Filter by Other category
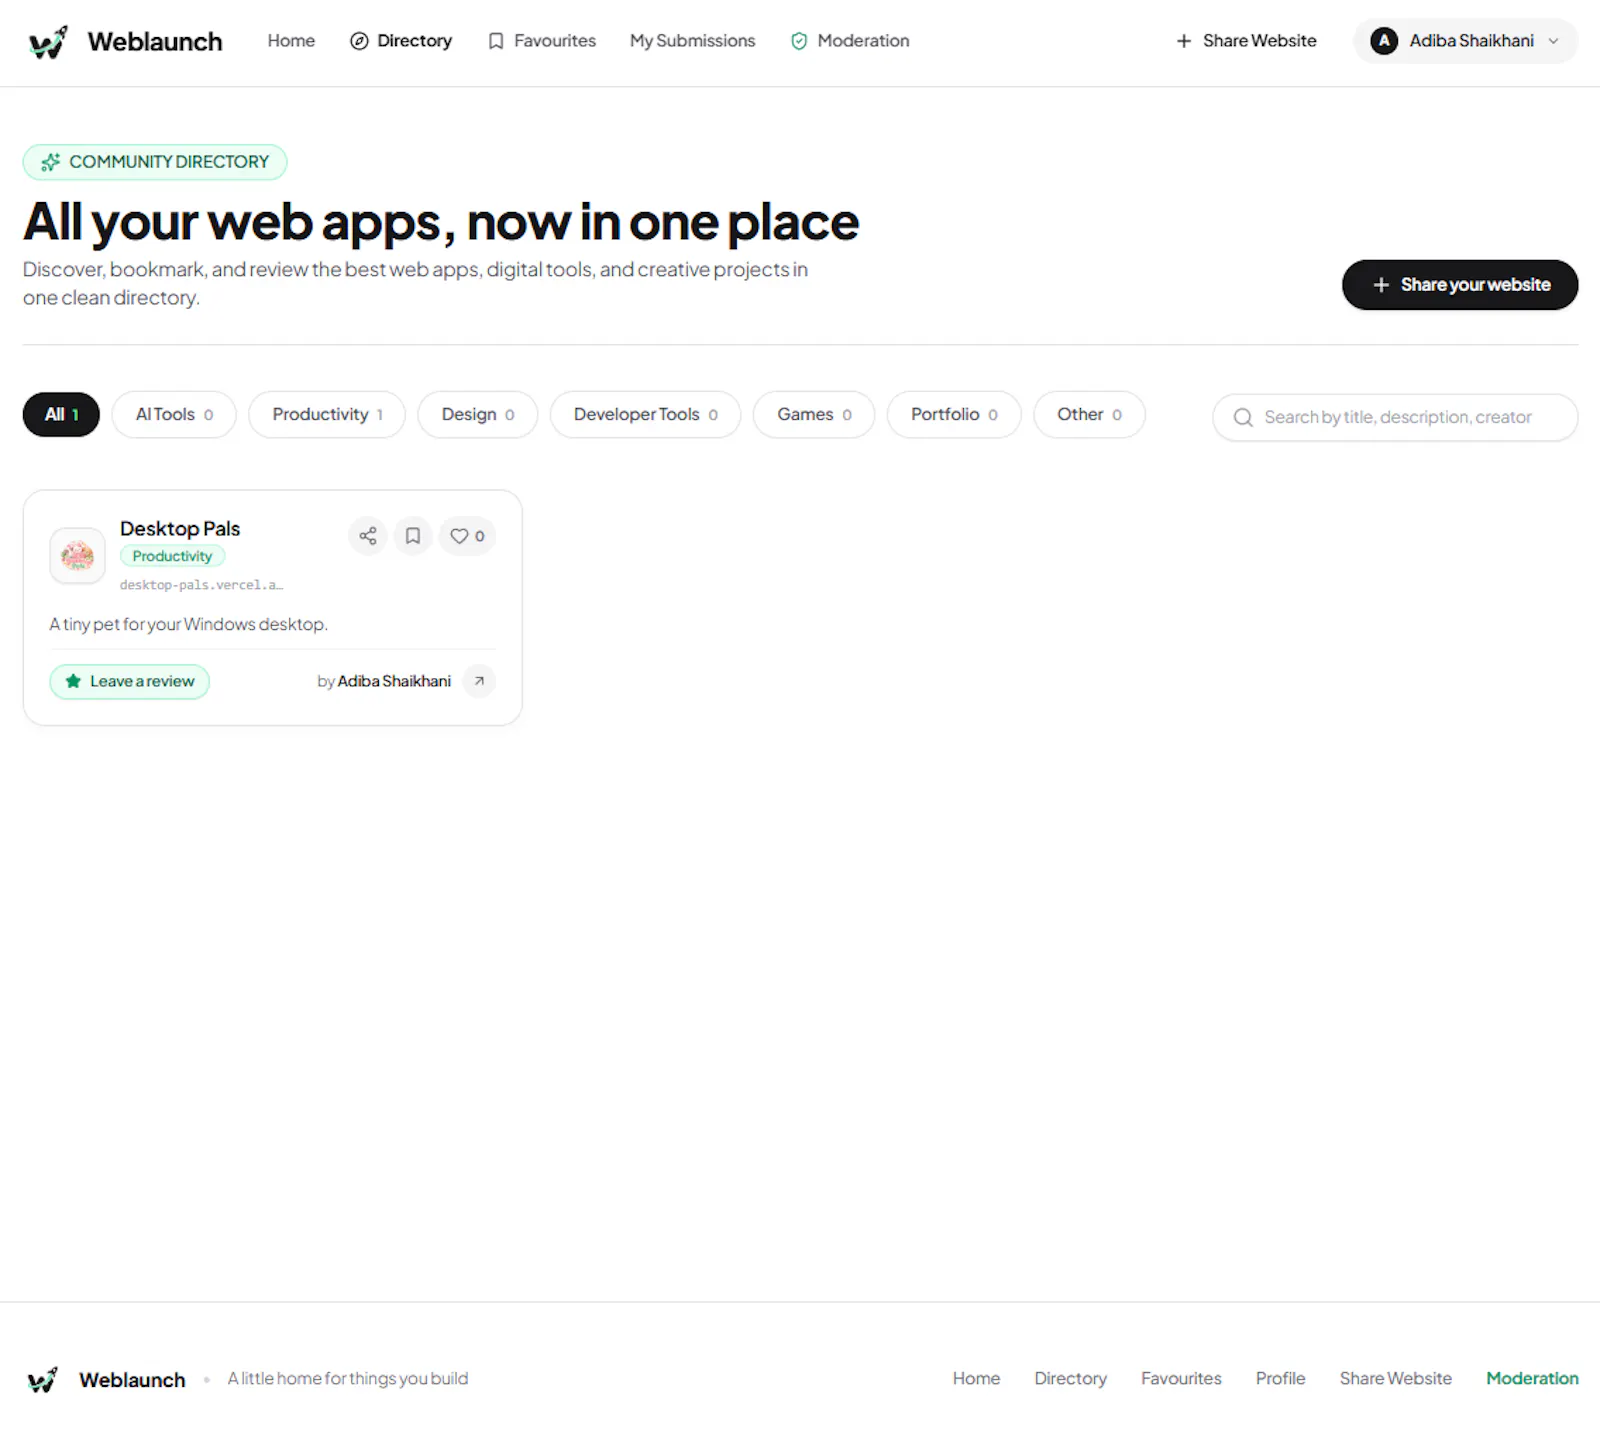The height and width of the screenshot is (1438, 1600). coord(1089,414)
